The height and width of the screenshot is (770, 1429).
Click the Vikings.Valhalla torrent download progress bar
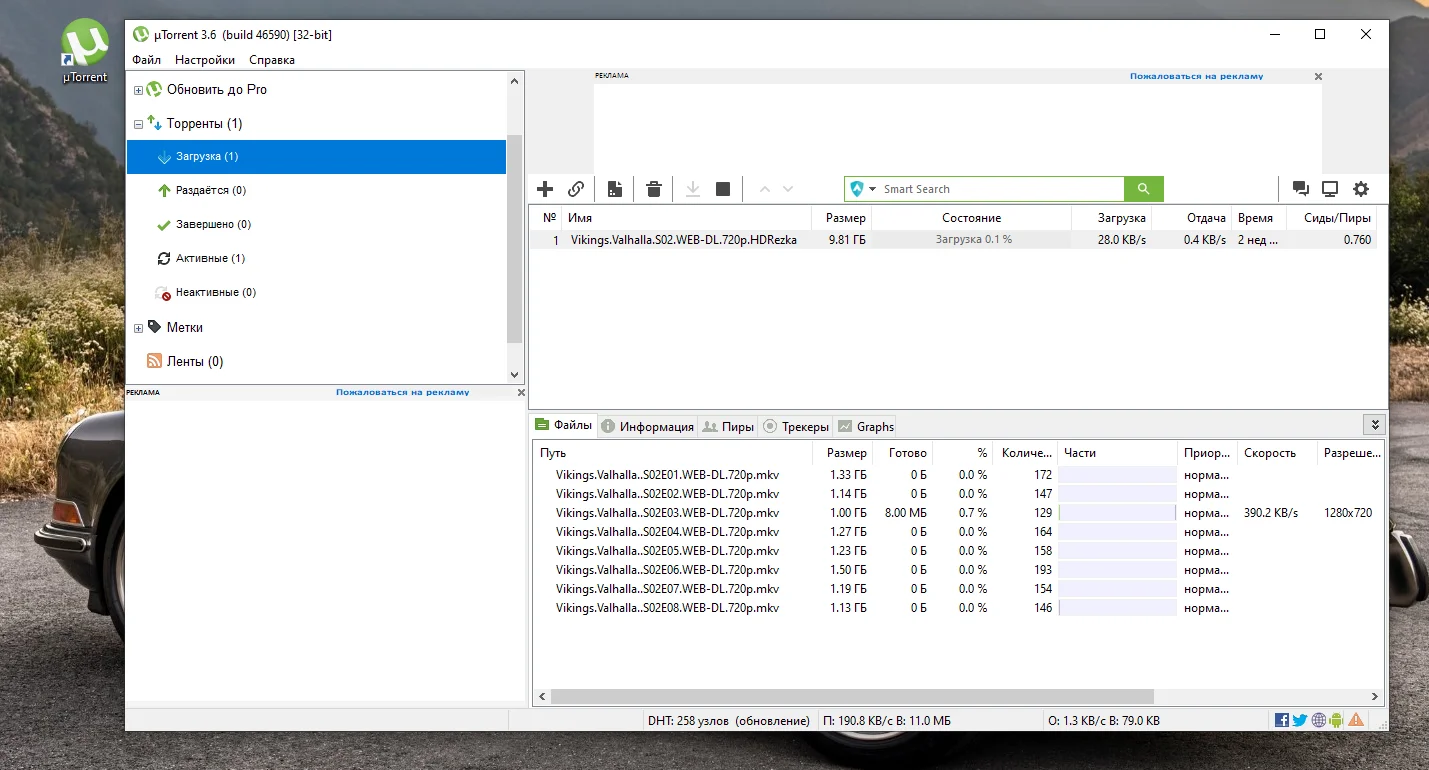[x=973, y=240]
